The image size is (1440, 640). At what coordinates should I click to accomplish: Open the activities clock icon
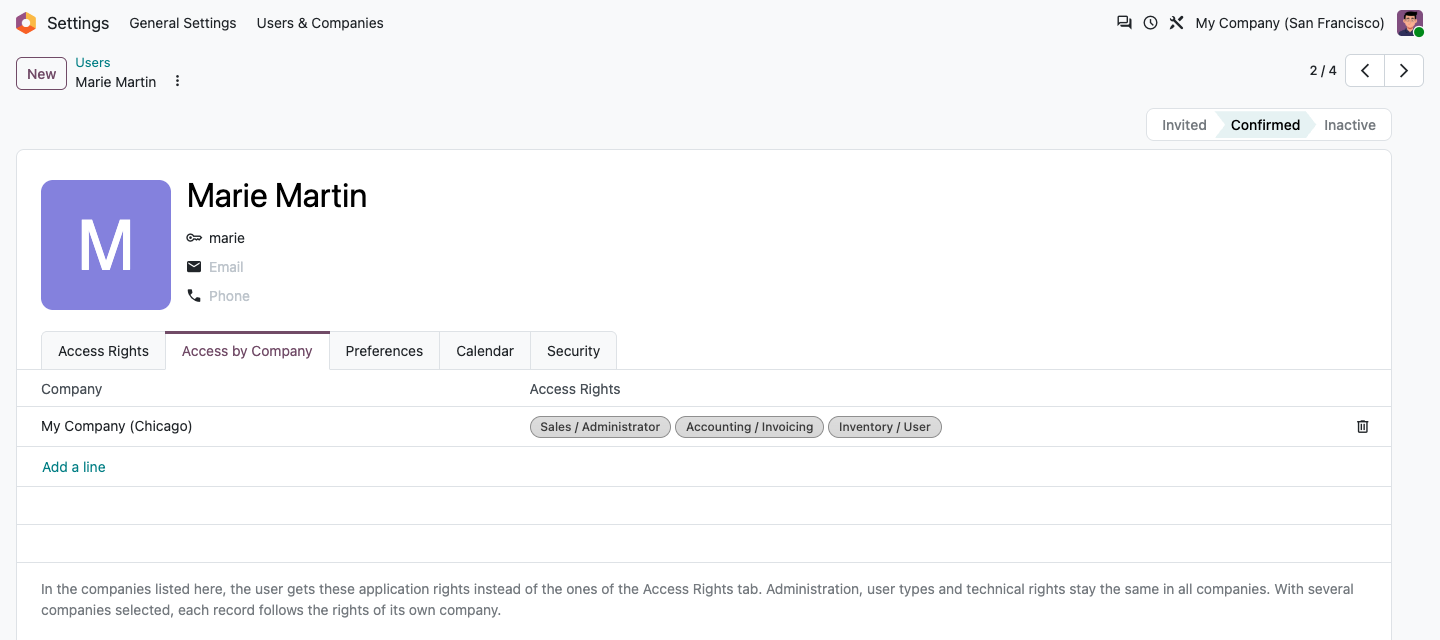click(x=1150, y=23)
